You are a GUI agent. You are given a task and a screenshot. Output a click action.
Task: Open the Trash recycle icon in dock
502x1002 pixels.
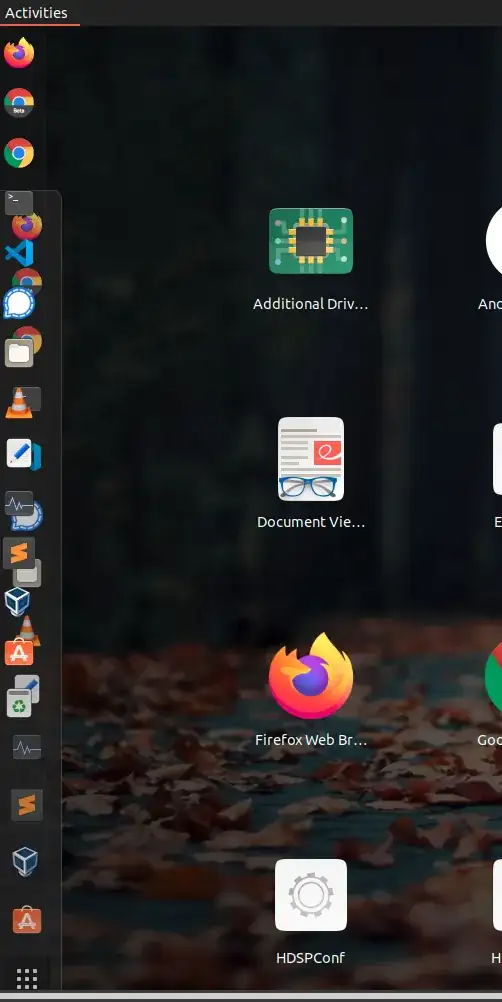(x=19, y=703)
